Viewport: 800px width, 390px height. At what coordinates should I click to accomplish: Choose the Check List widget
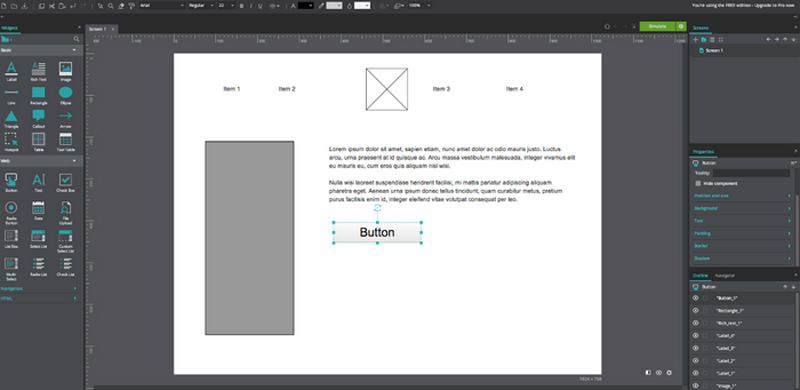coord(65,267)
